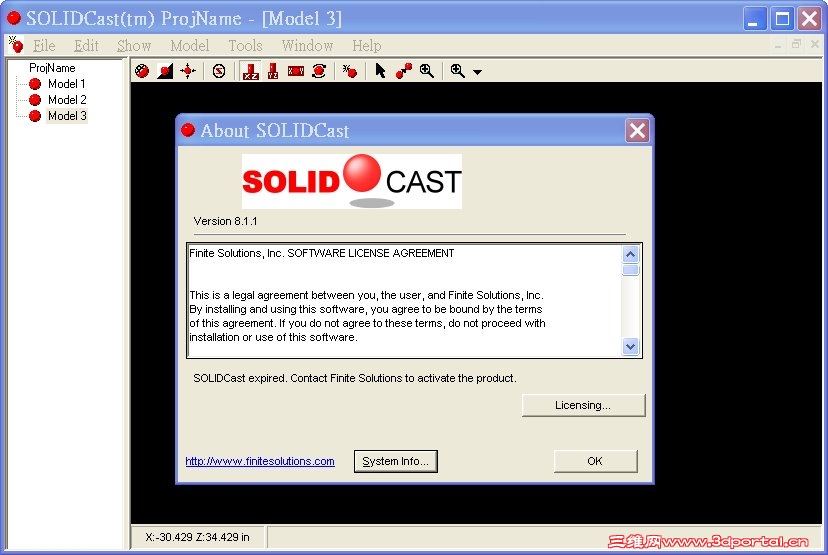Select Model 1 in the project tree
This screenshot has width=828, height=555.
click(67, 83)
